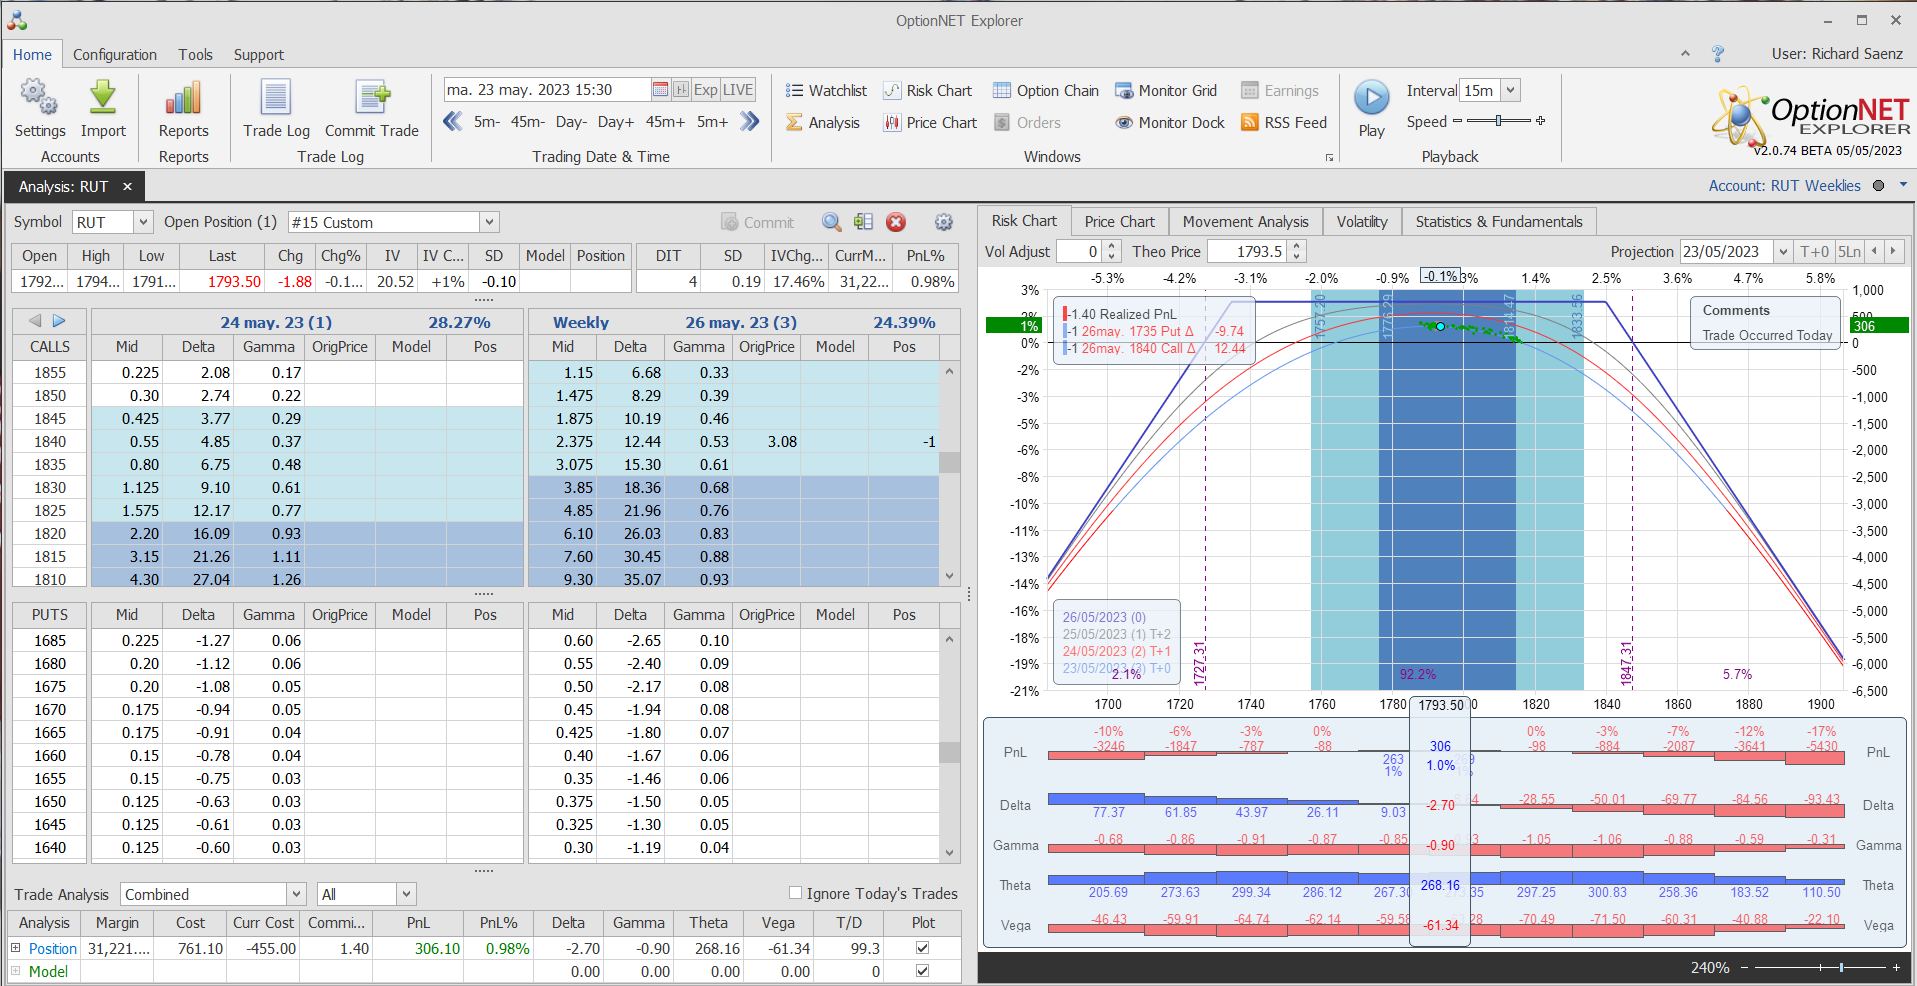Image resolution: width=1917 pixels, height=986 pixels.
Task: Toggle Ignore Today's Trades checkbox
Action: 796,893
